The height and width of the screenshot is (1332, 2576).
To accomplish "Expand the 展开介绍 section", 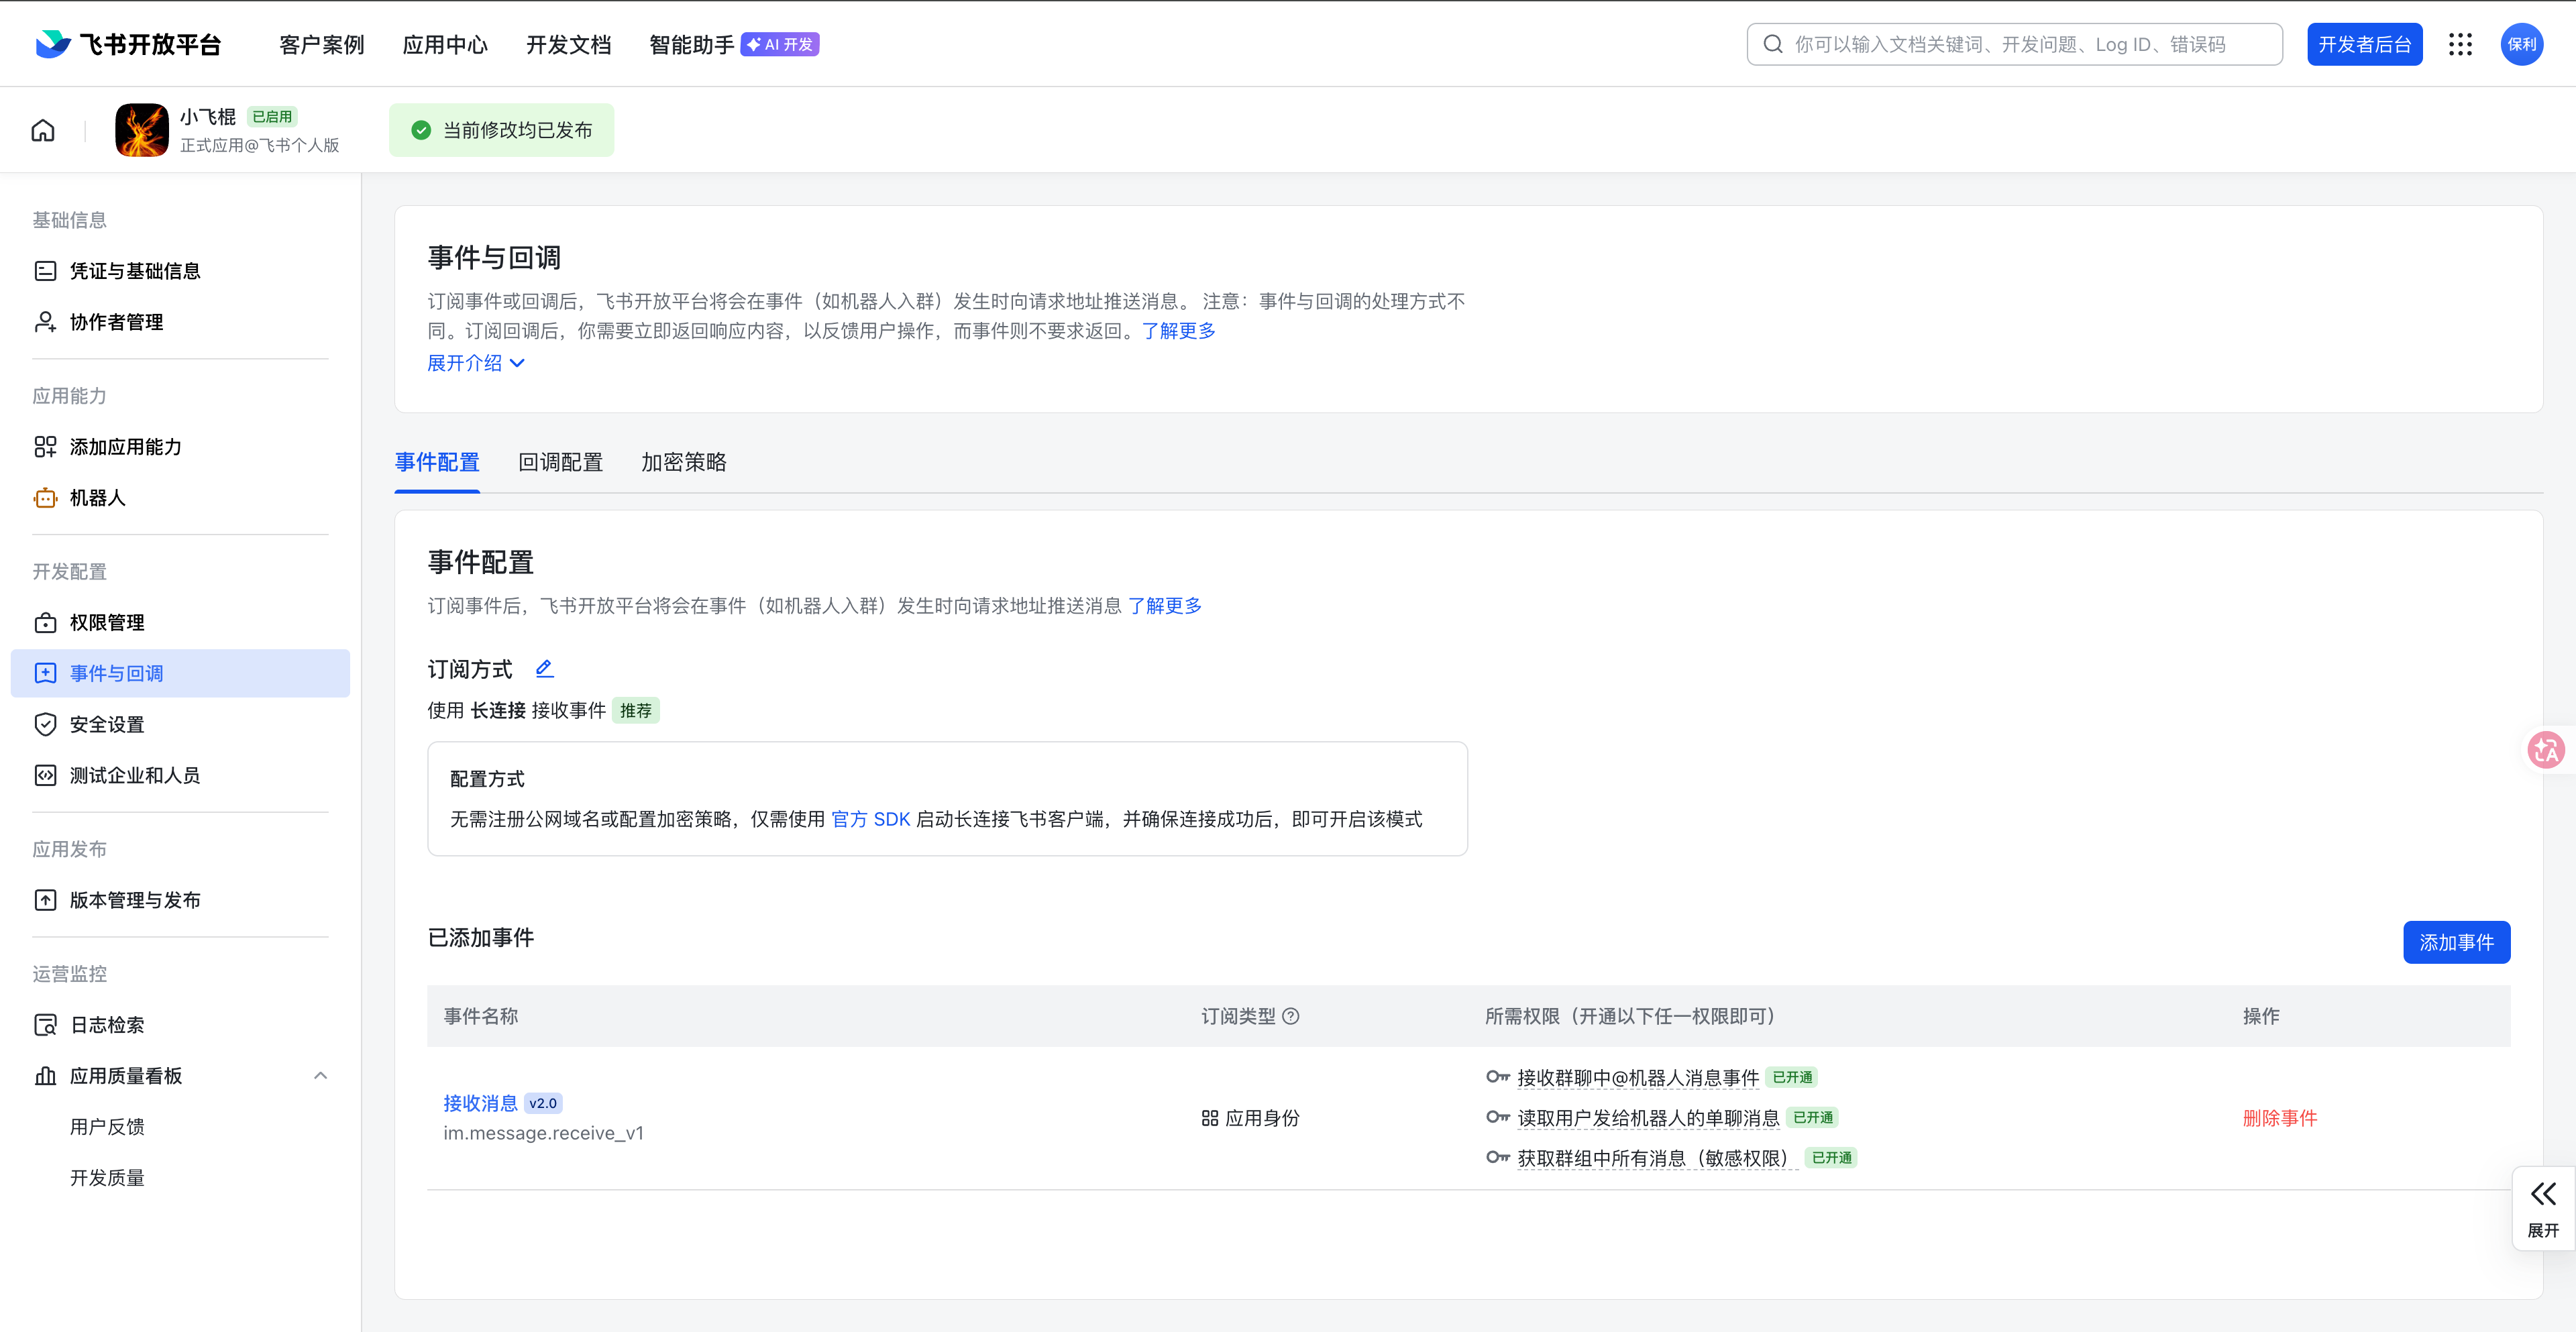I will [x=476, y=363].
